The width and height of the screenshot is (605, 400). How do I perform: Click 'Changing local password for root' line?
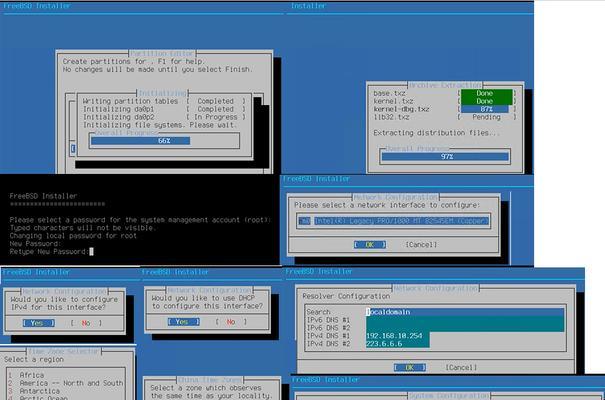coord(73,236)
